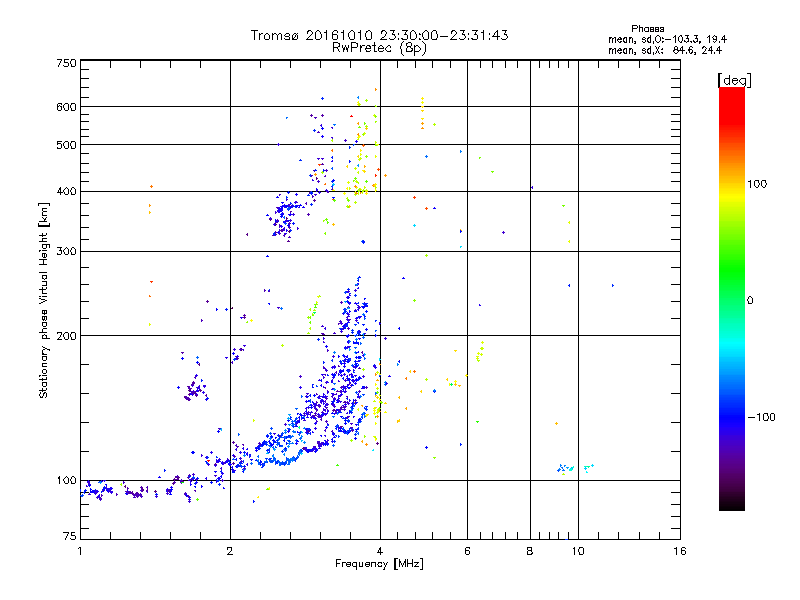Click the y-axis label "Stationary phase Virtual Height [km]"
Screen dimensions: 800x600
(44, 301)
